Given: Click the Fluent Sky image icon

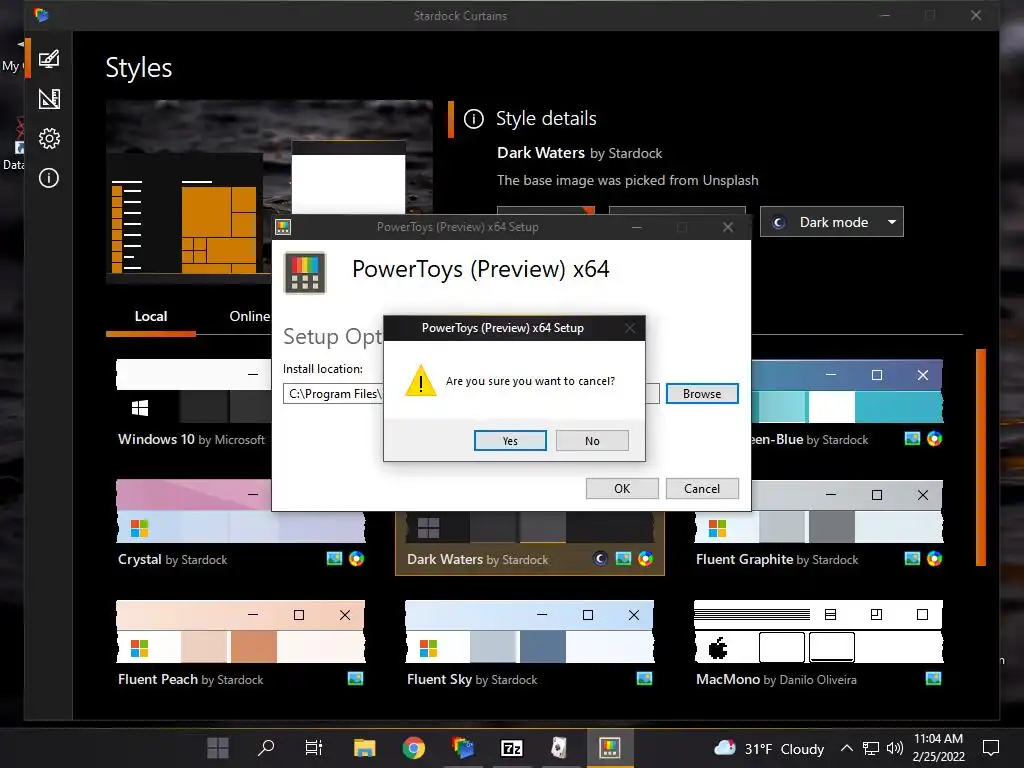Looking at the screenshot, I should (x=645, y=679).
